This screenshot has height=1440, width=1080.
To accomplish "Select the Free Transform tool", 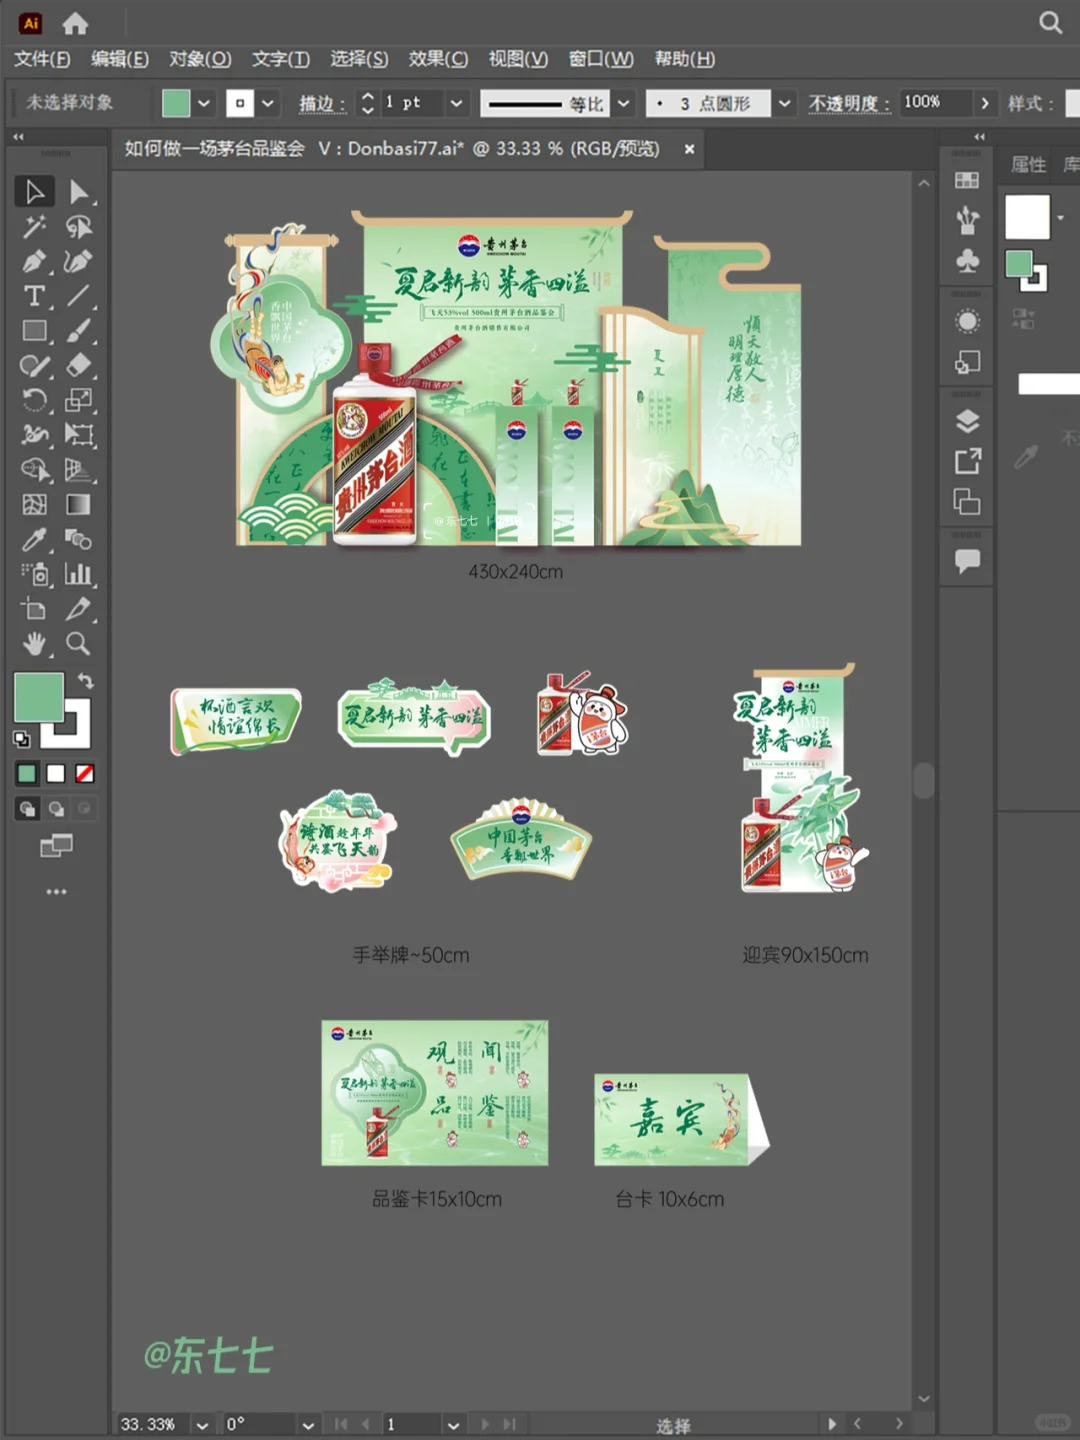I will tap(79, 435).
